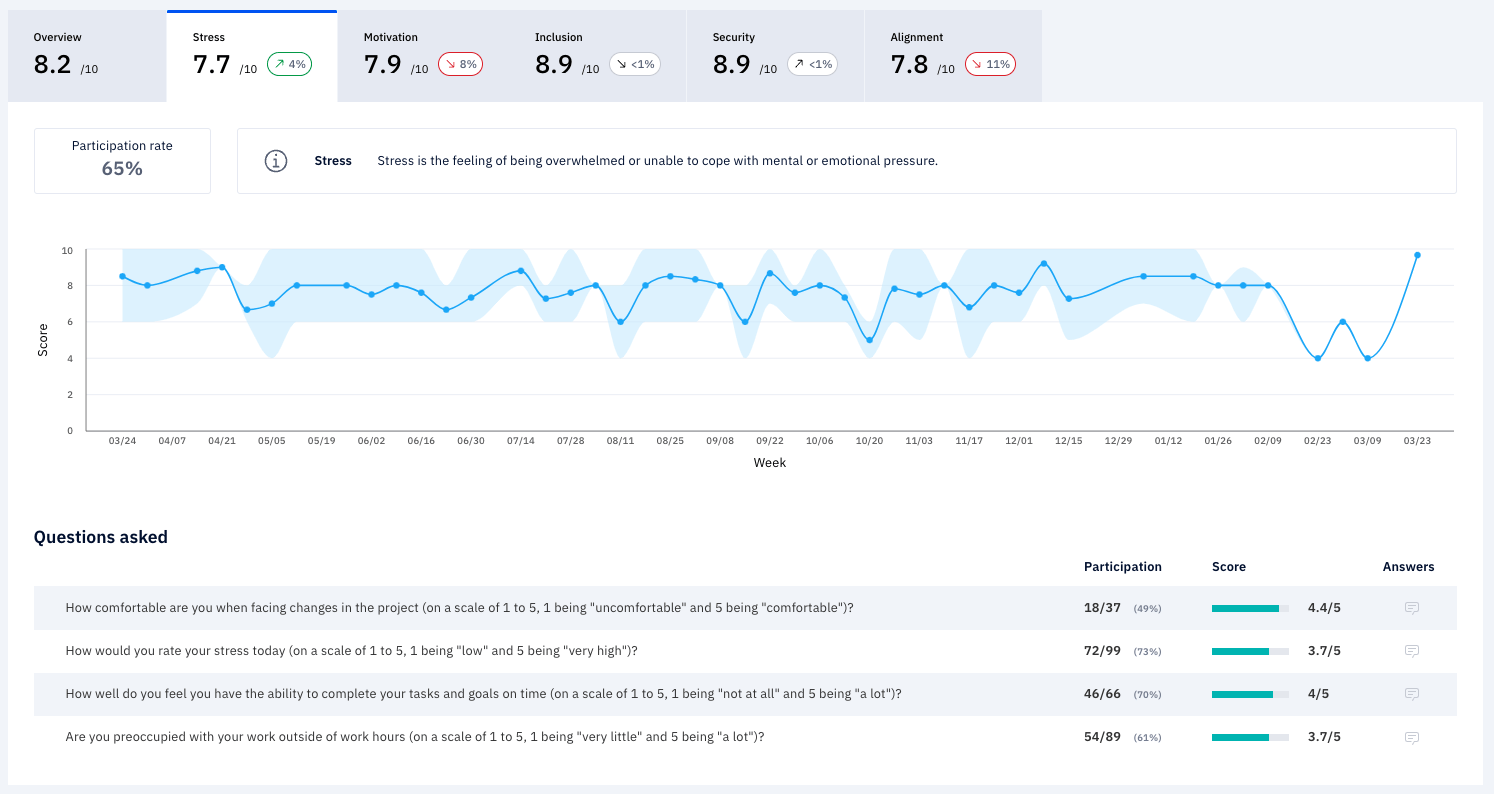Click the 03/23 final data point on chart
The image size is (1494, 794).
1417,255
